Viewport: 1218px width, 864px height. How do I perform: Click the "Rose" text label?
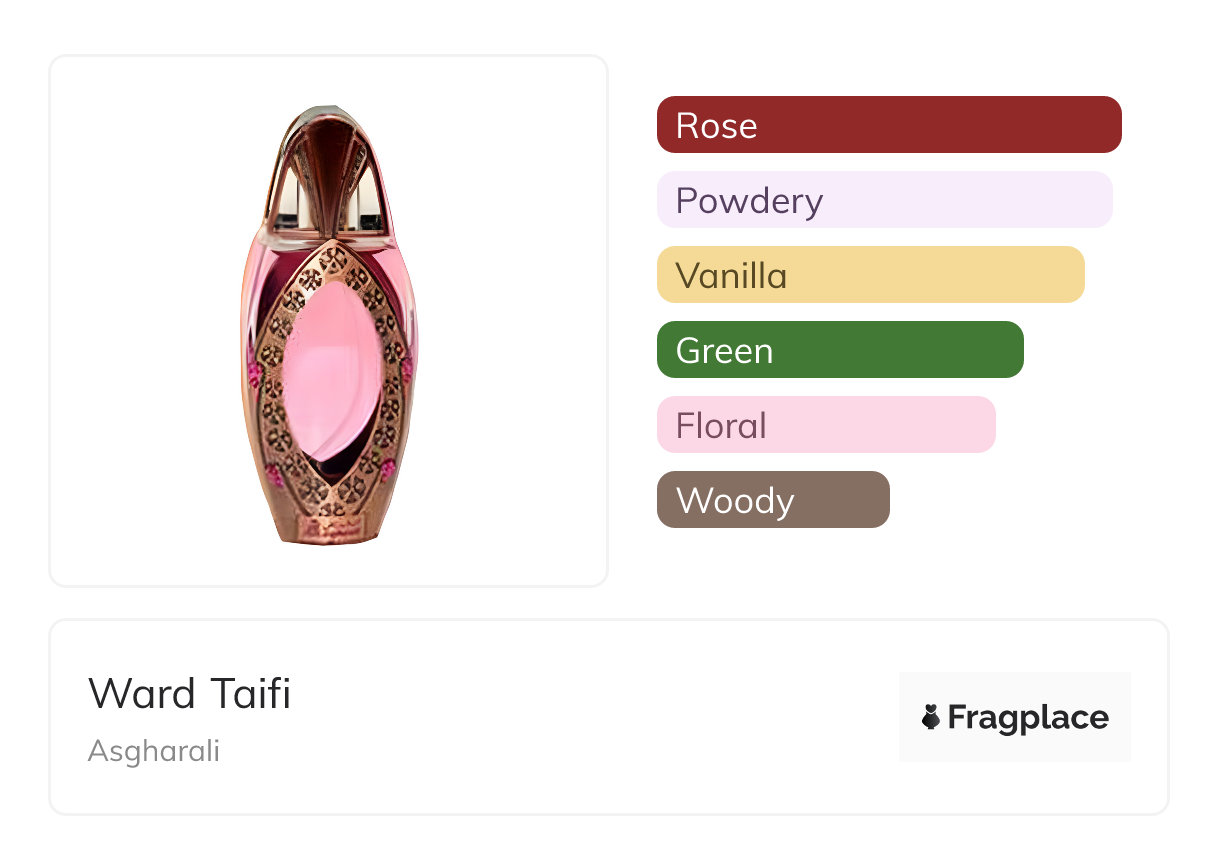point(716,126)
